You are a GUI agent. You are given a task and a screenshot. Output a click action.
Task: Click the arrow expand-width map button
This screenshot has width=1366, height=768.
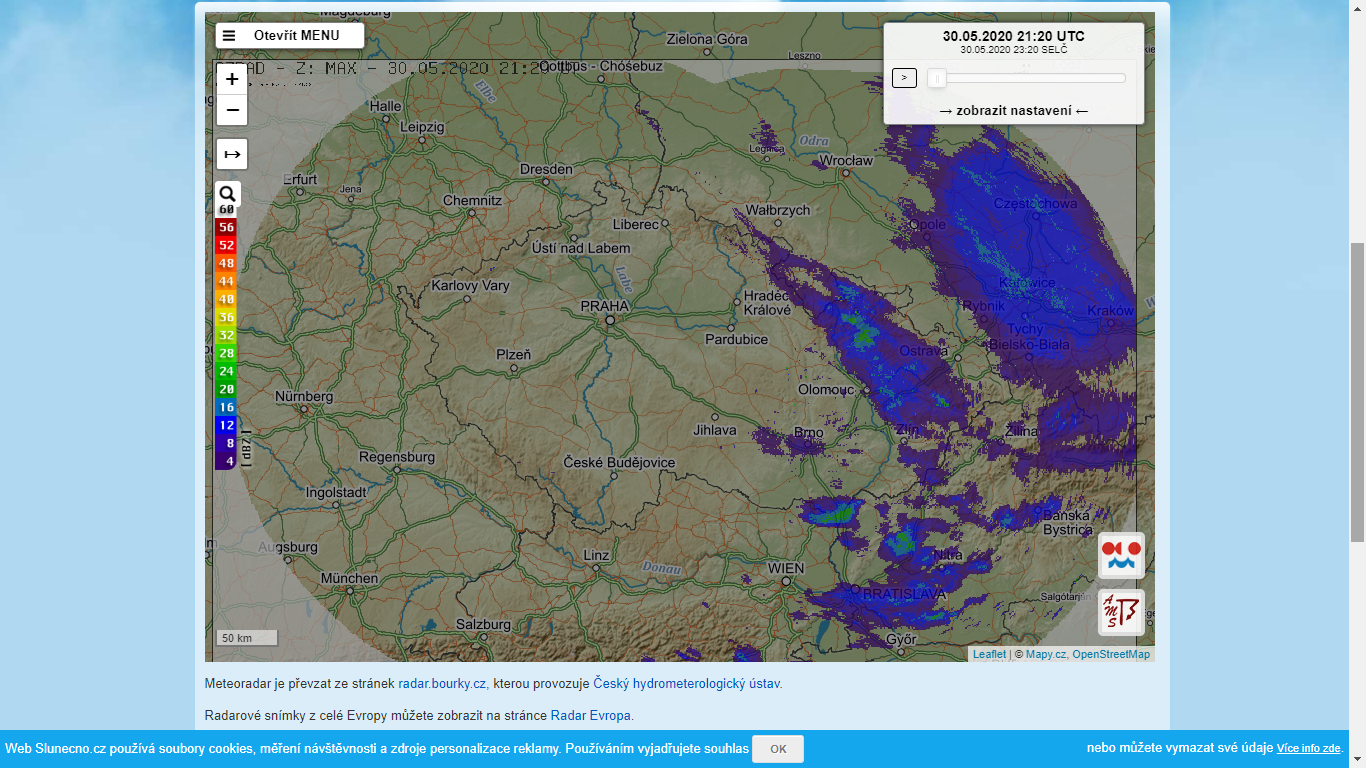[x=232, y=154]
